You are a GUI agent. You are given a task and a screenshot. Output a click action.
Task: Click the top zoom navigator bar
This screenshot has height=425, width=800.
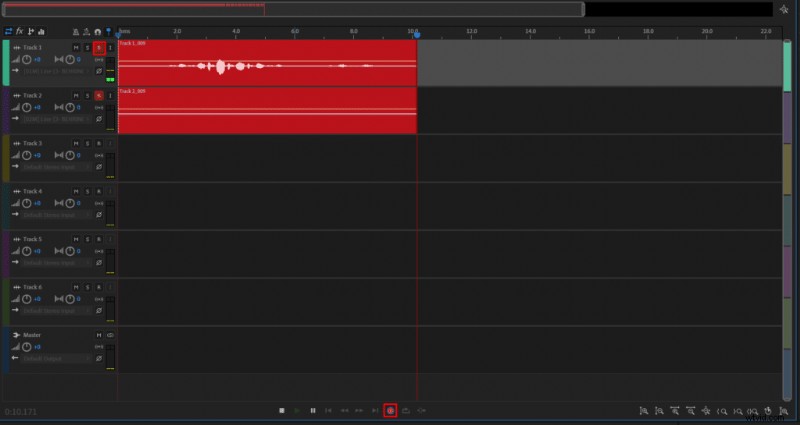[293, 9]
